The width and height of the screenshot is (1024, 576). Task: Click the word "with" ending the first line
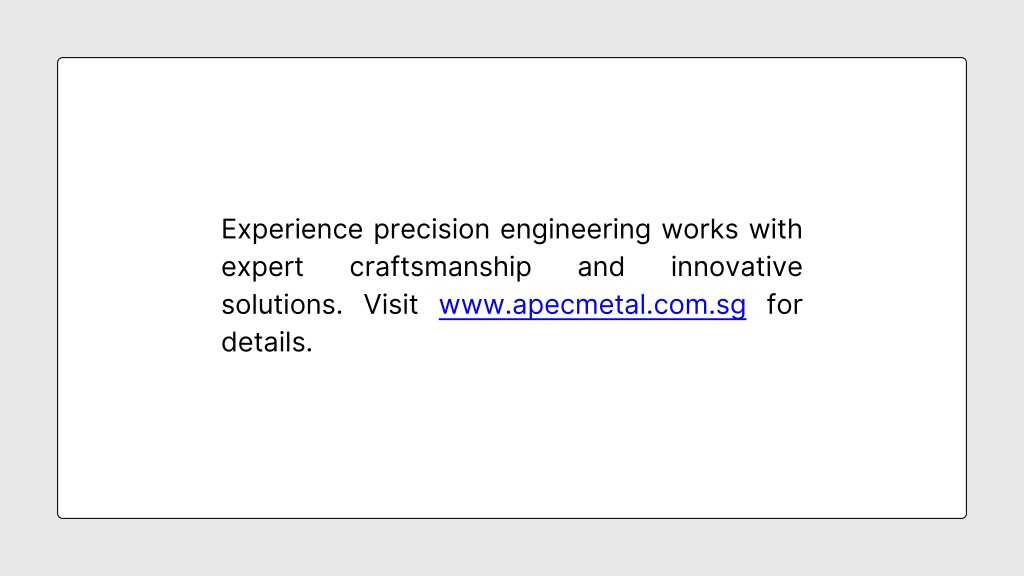pyautogui.click(x=776, y=229)
